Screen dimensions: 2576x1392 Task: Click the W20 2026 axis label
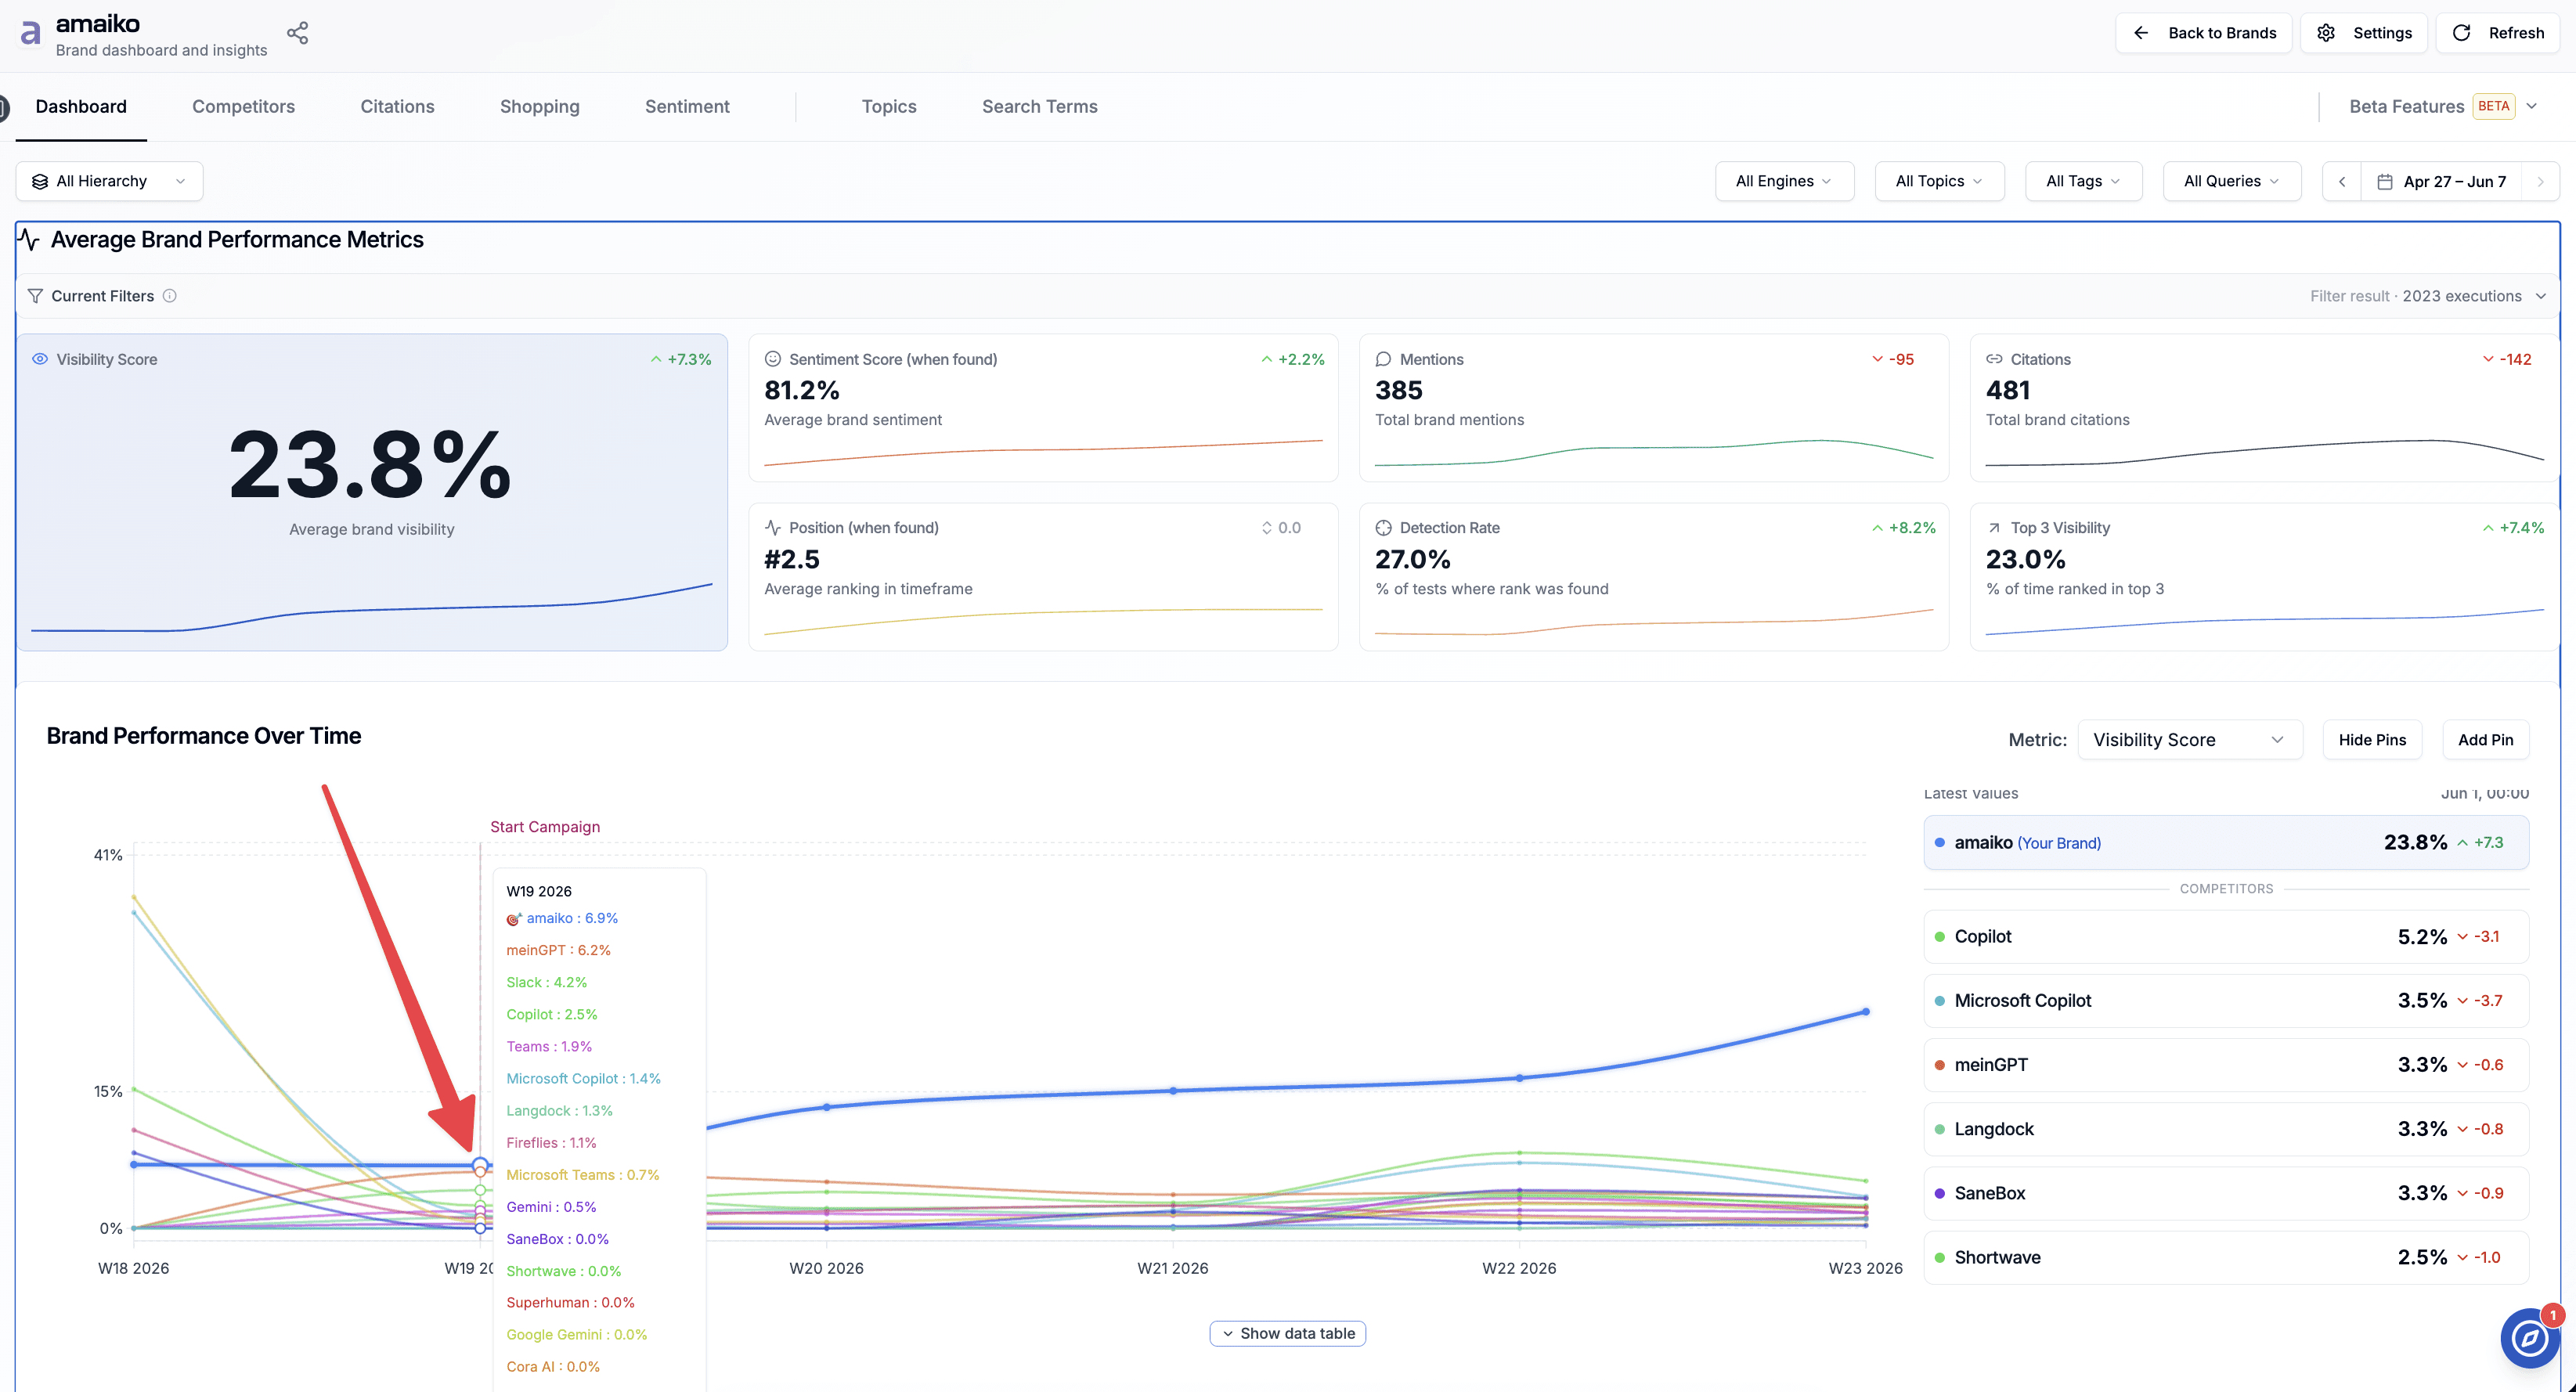click(x=826, y=1268)
